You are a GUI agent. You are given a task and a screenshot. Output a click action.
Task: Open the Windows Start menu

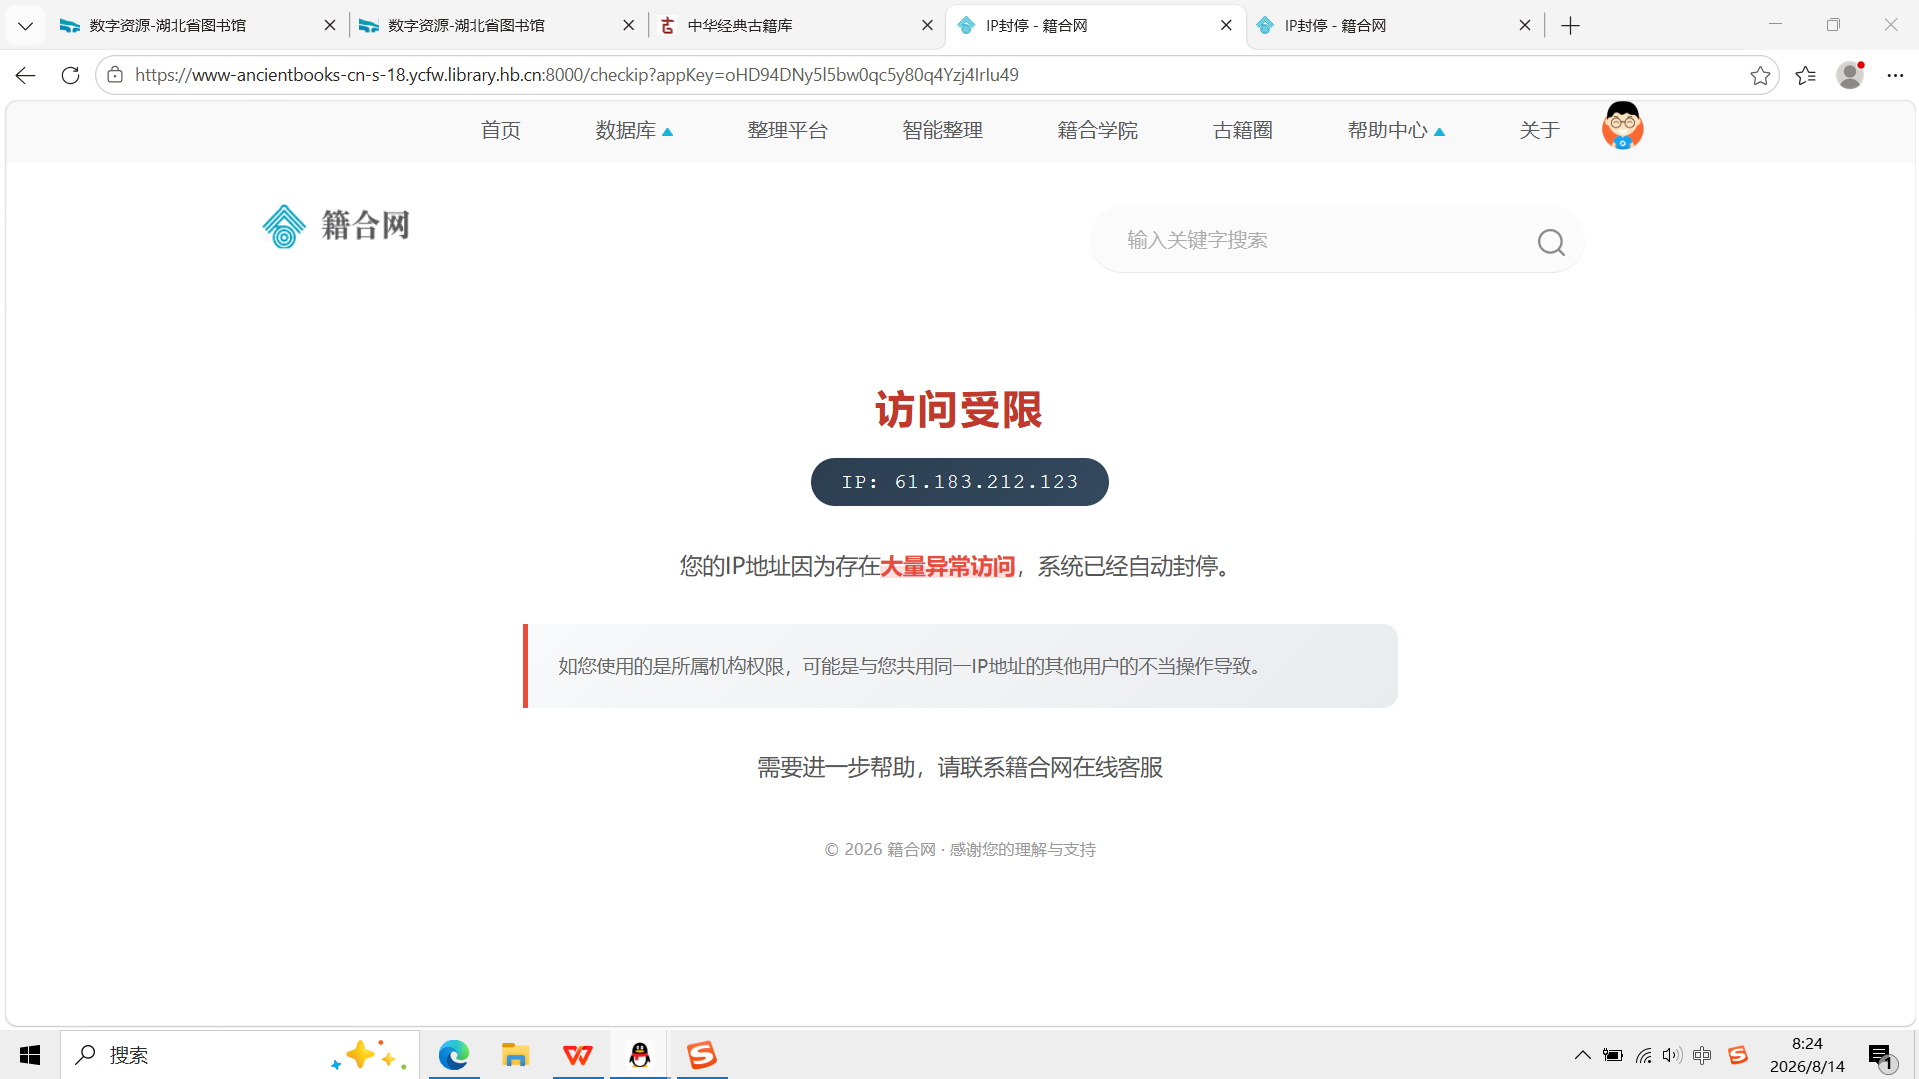30,1055
